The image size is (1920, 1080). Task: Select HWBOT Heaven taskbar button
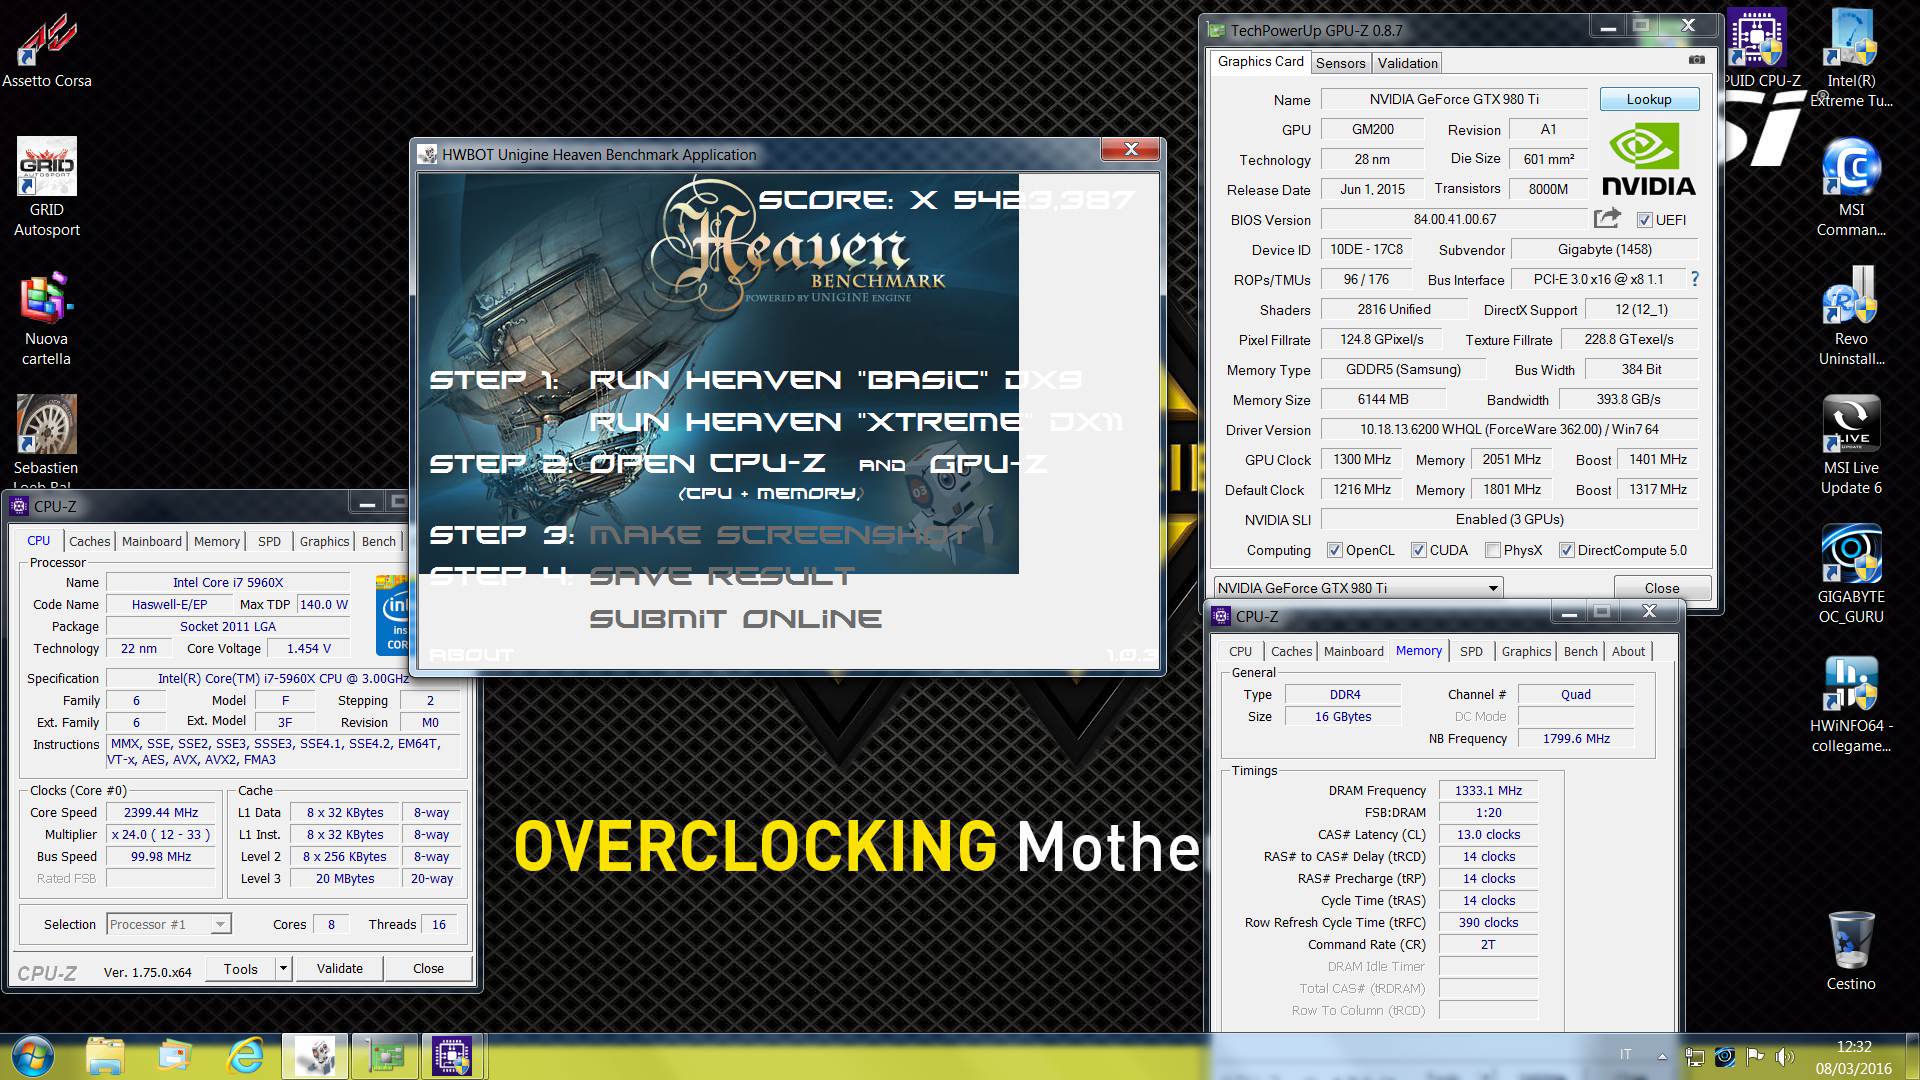(x=315, y=1056)
